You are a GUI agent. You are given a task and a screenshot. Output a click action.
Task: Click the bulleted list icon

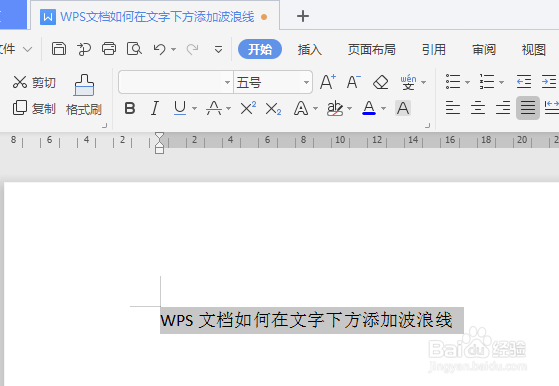[453, 82]
